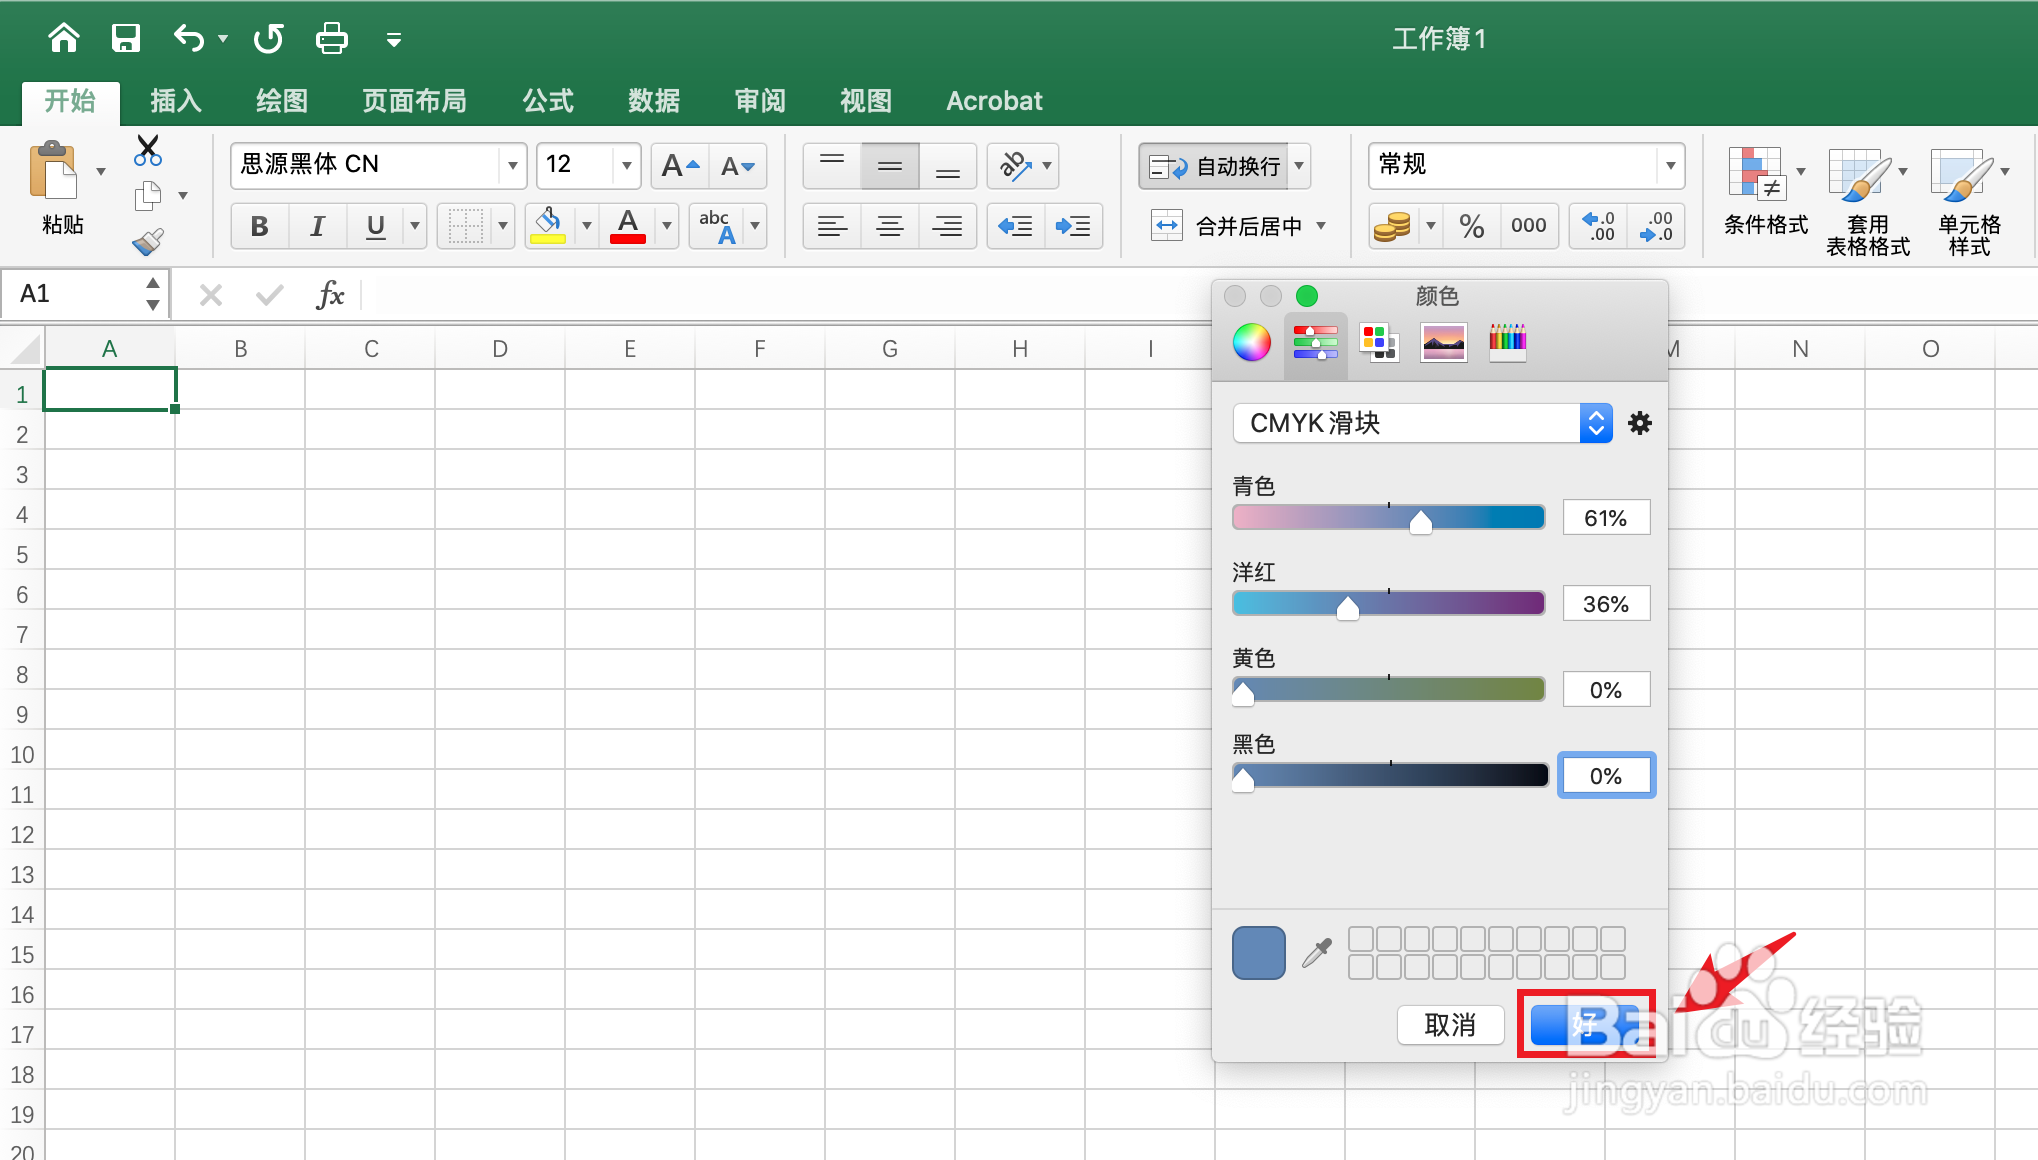Click the 青色 cyan slider track

[x=1388, y=518]
